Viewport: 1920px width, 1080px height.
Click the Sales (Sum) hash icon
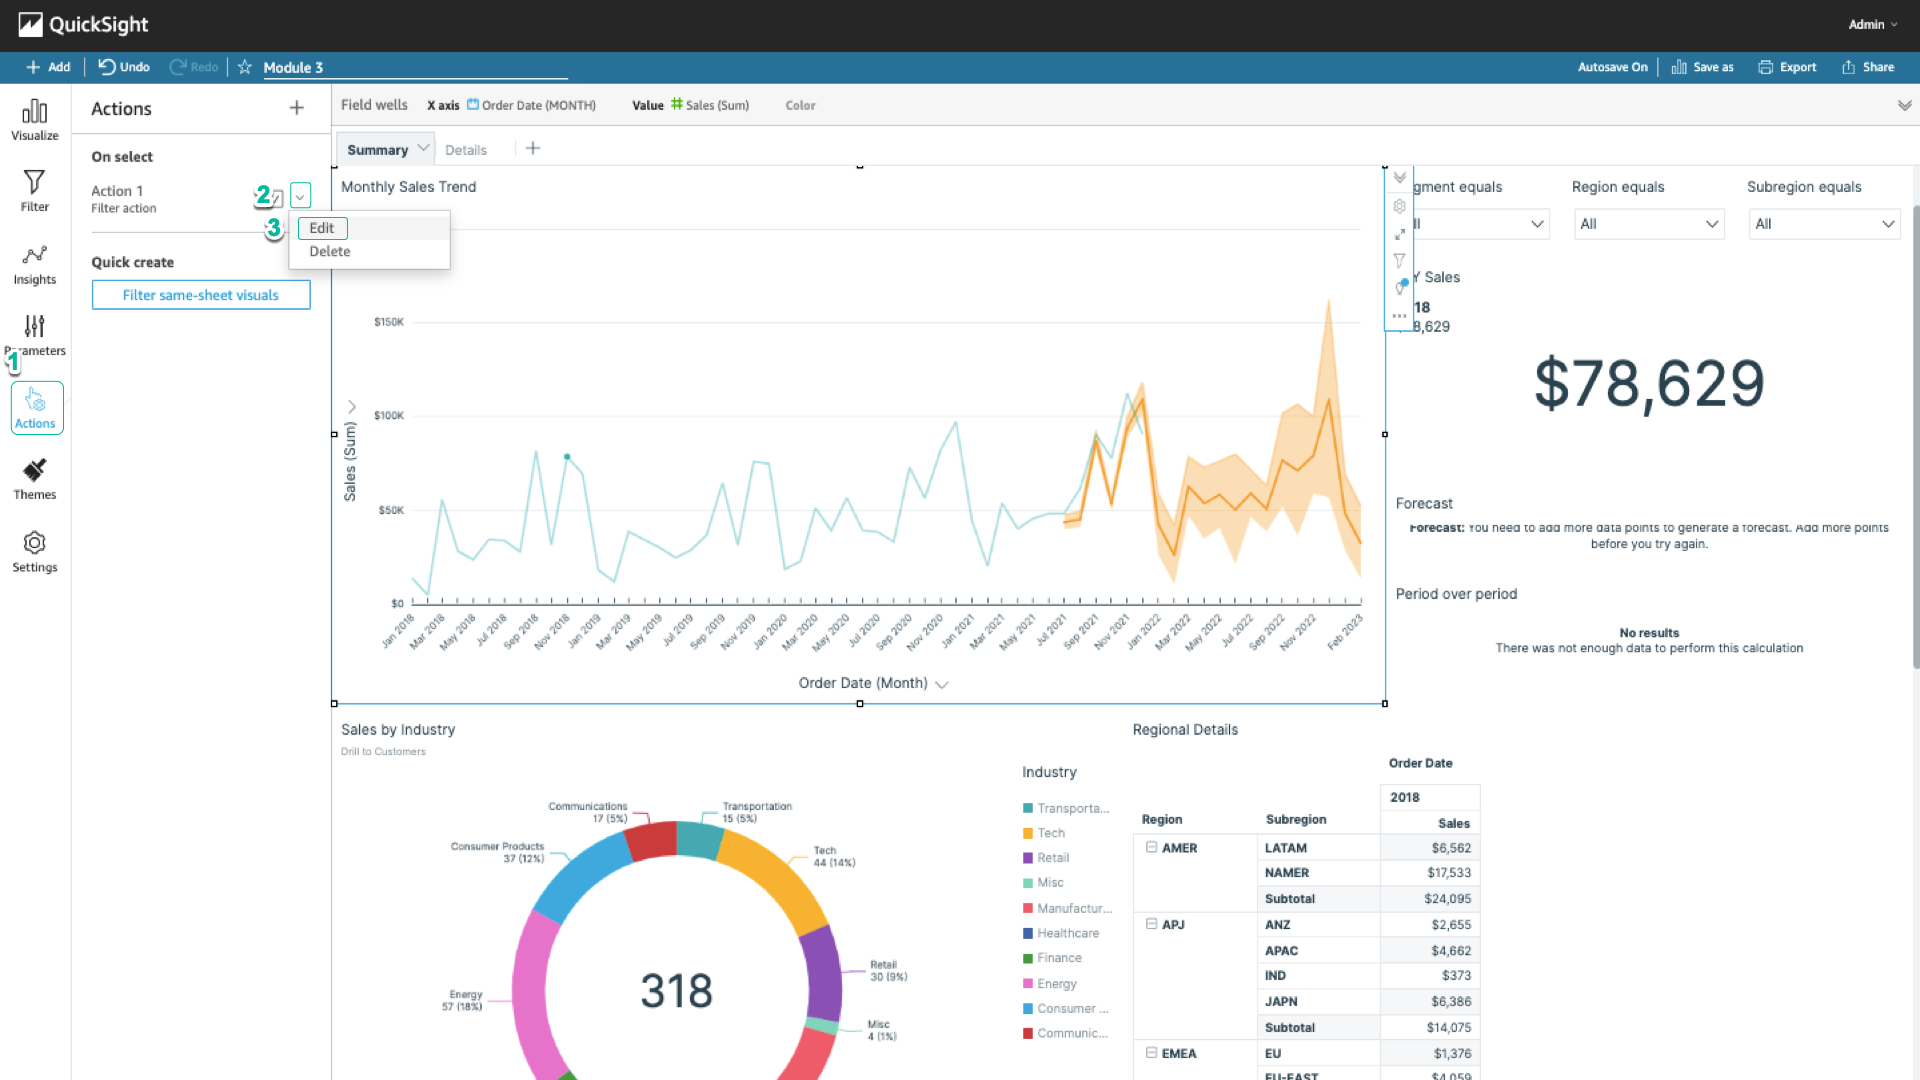tap(677, 104)
